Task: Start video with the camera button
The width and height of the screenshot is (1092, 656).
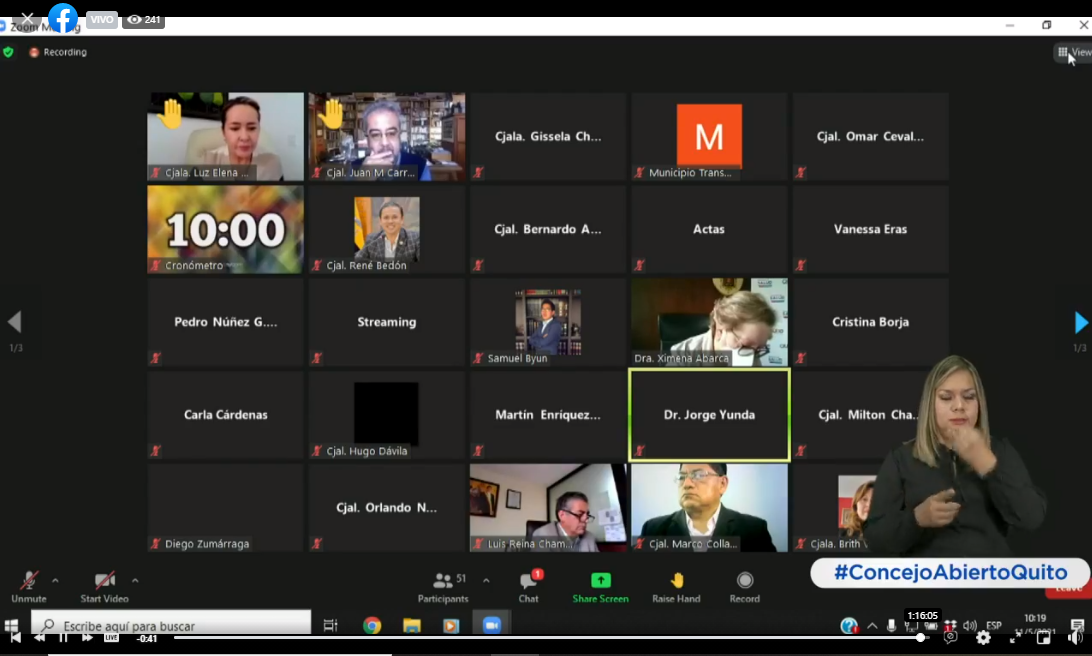Action: click(x=104, y=581)
